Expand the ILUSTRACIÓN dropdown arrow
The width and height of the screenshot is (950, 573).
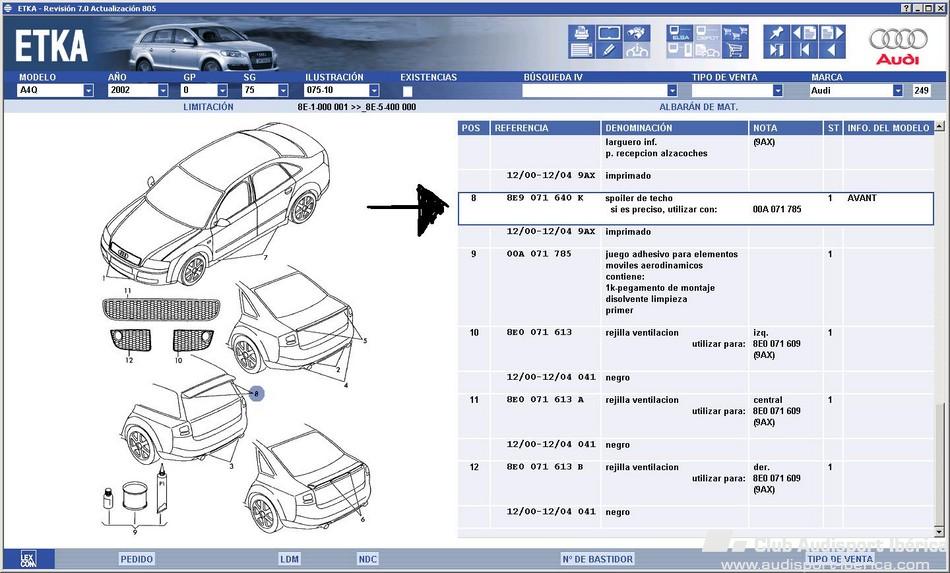click(374, 90)
